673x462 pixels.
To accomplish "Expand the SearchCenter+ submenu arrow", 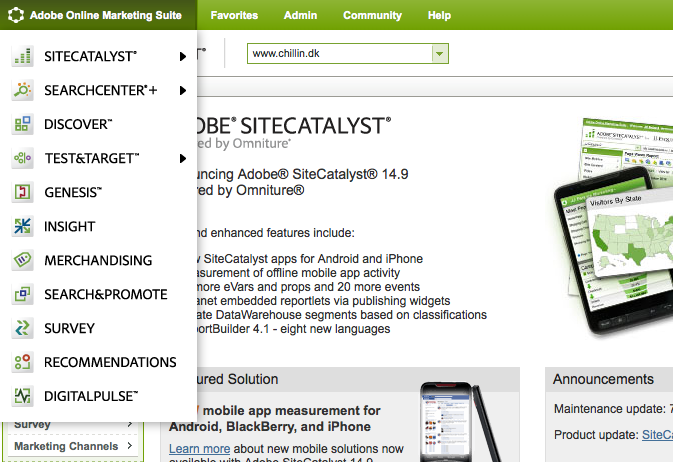I will [183, 90].
